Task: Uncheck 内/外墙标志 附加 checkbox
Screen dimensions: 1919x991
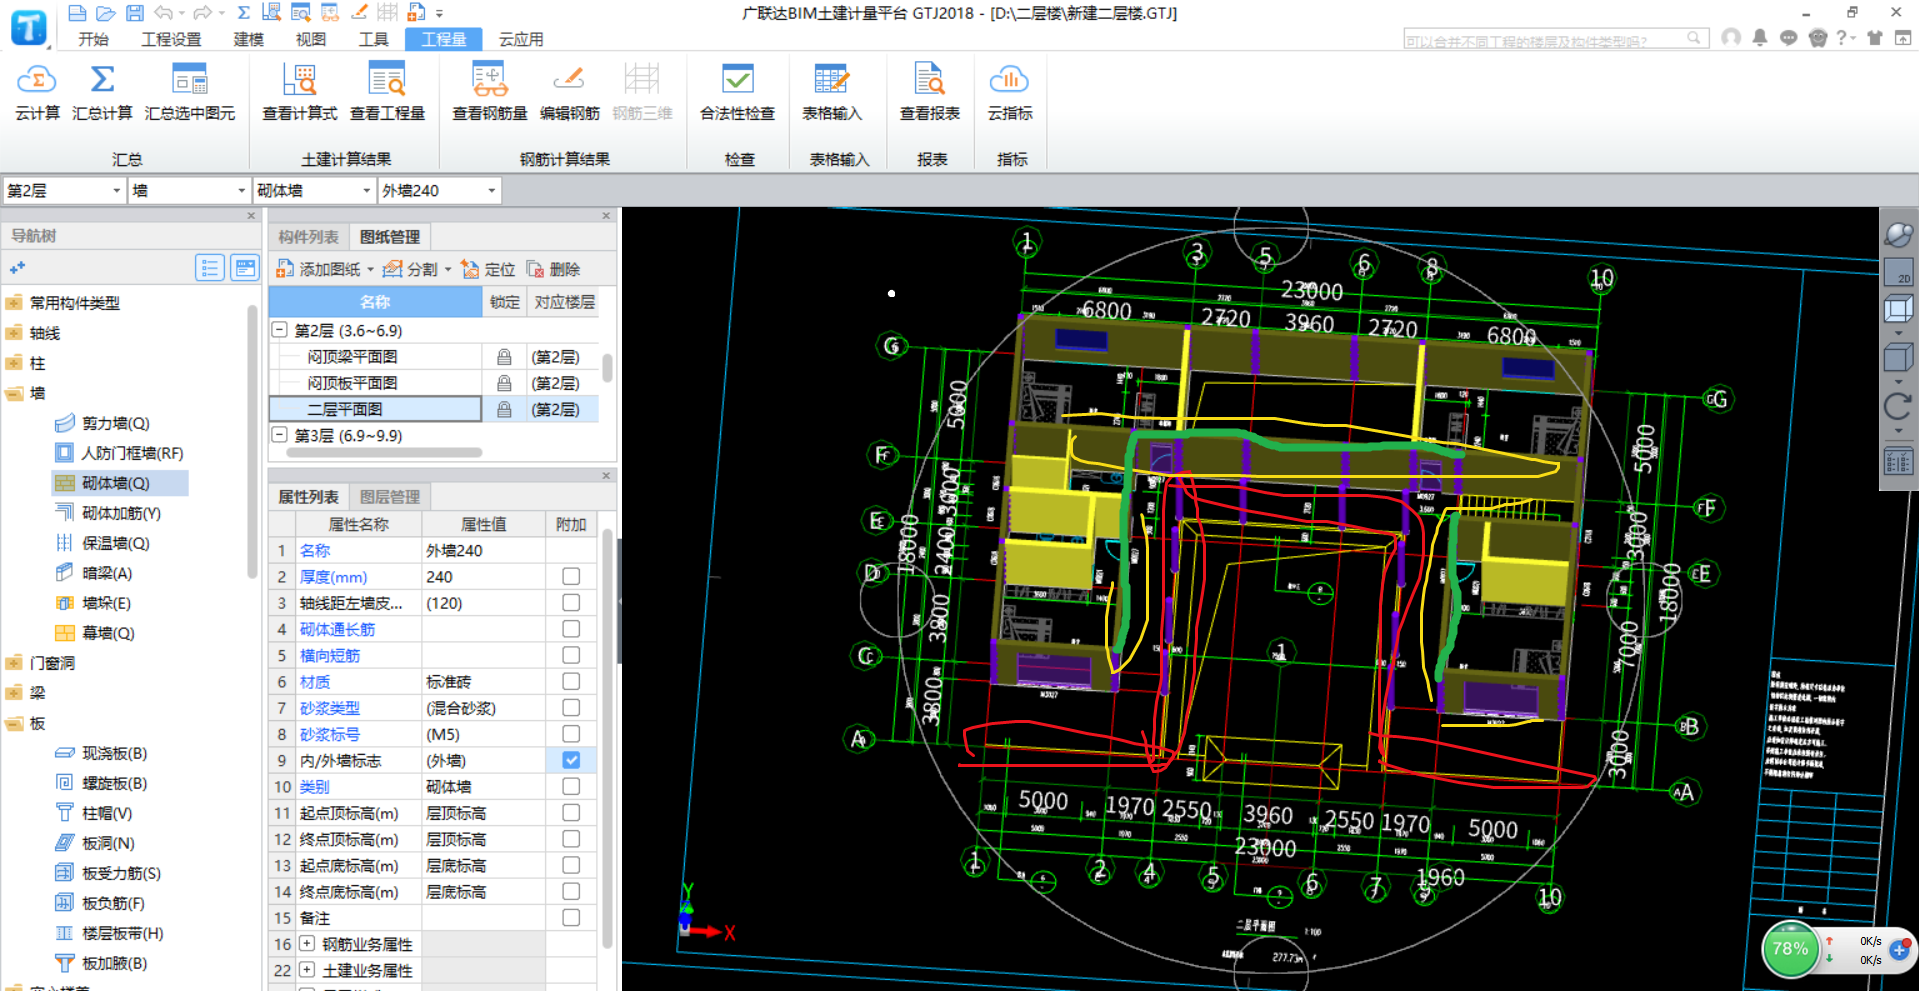Action: [x=571, y=760]
